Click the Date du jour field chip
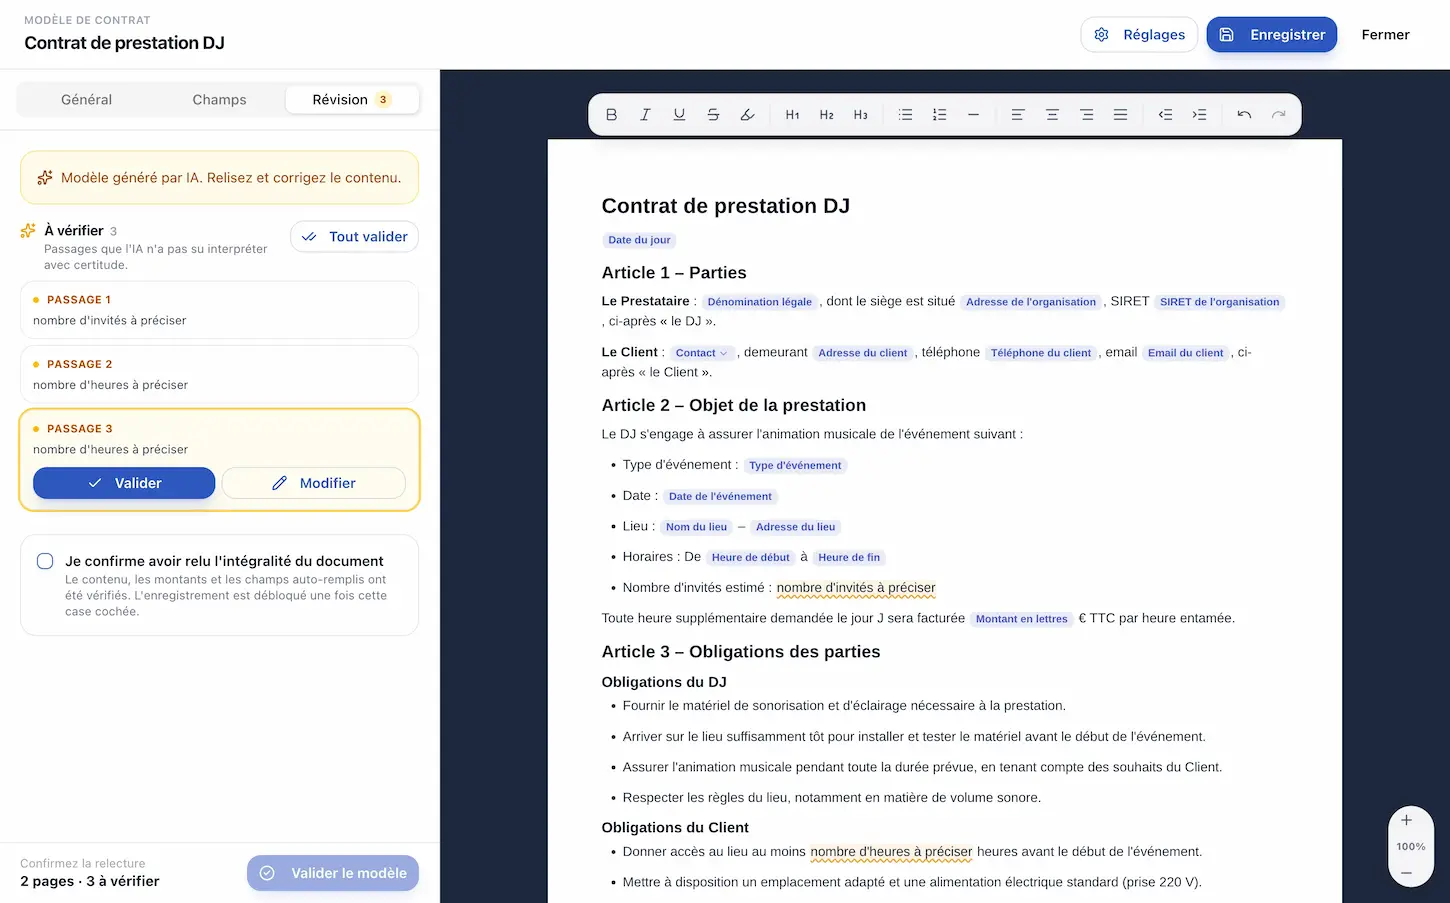 pyautogui.click(x=639, y=240)
